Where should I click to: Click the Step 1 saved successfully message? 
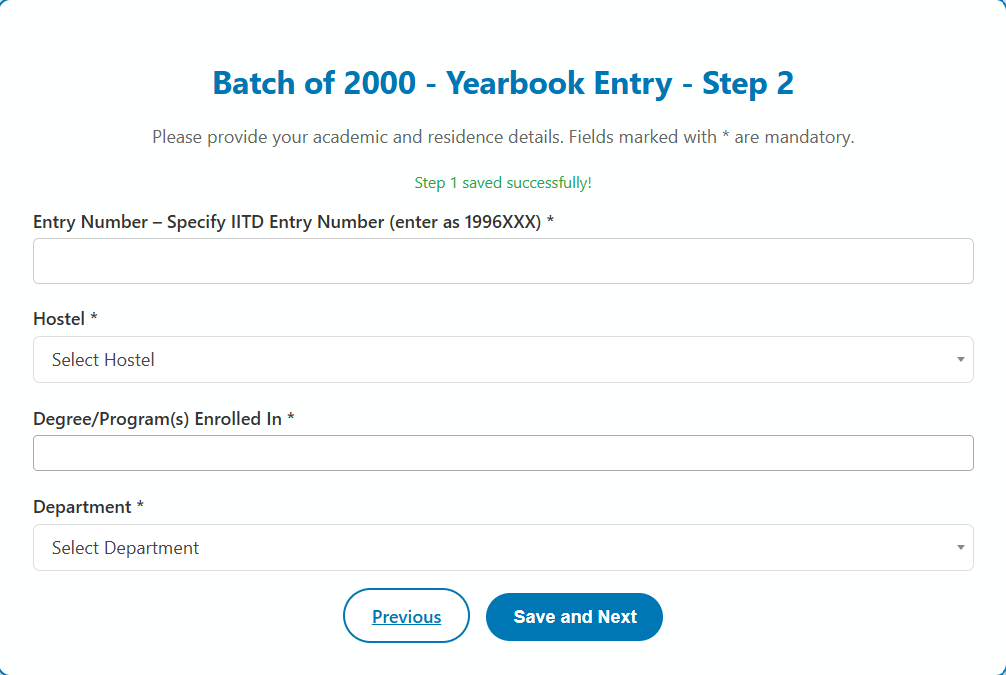click(503, 183)
